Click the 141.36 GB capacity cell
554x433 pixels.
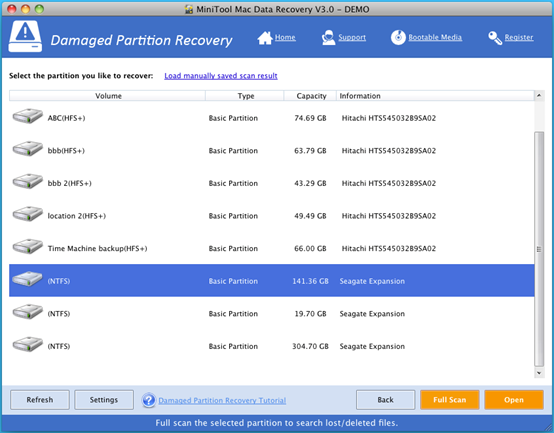[310, 281]
